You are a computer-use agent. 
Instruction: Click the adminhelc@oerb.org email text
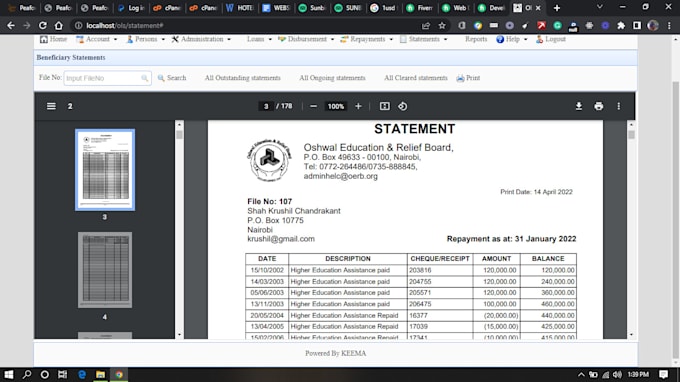(340, 176)
